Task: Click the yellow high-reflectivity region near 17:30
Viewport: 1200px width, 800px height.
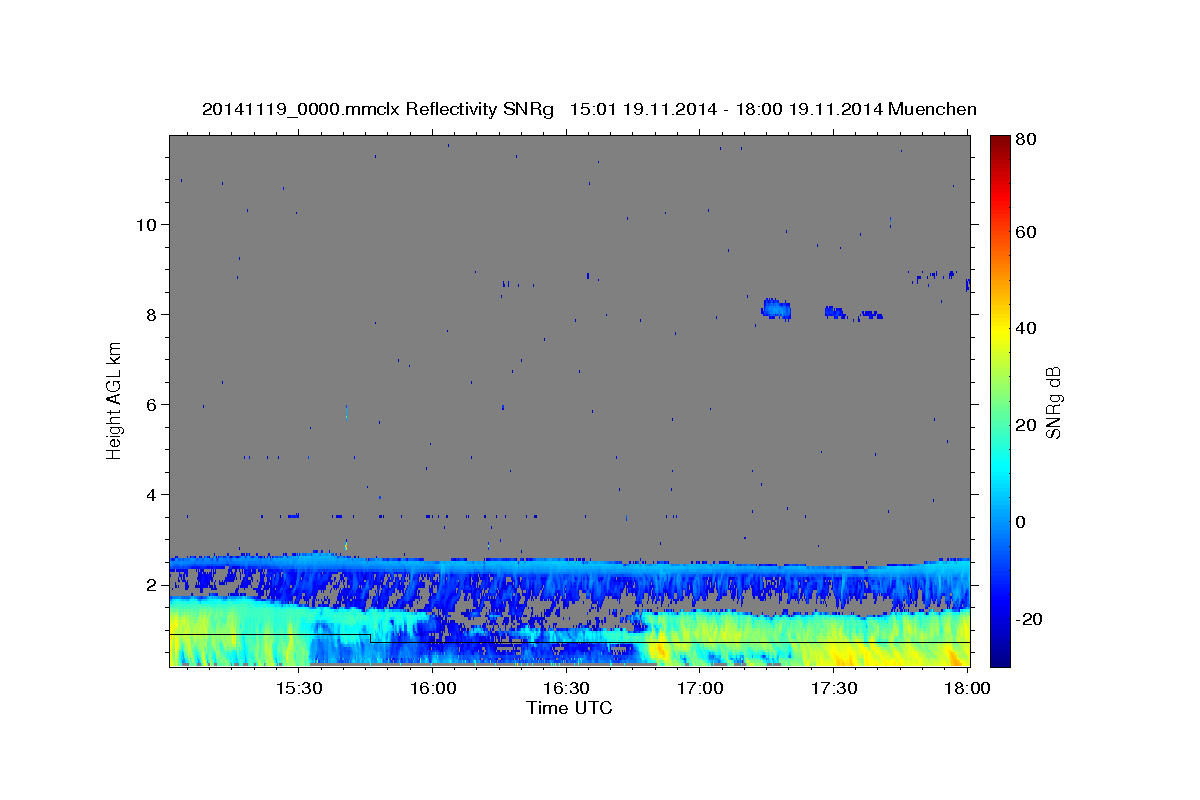Action: click(x=840, y=652)
